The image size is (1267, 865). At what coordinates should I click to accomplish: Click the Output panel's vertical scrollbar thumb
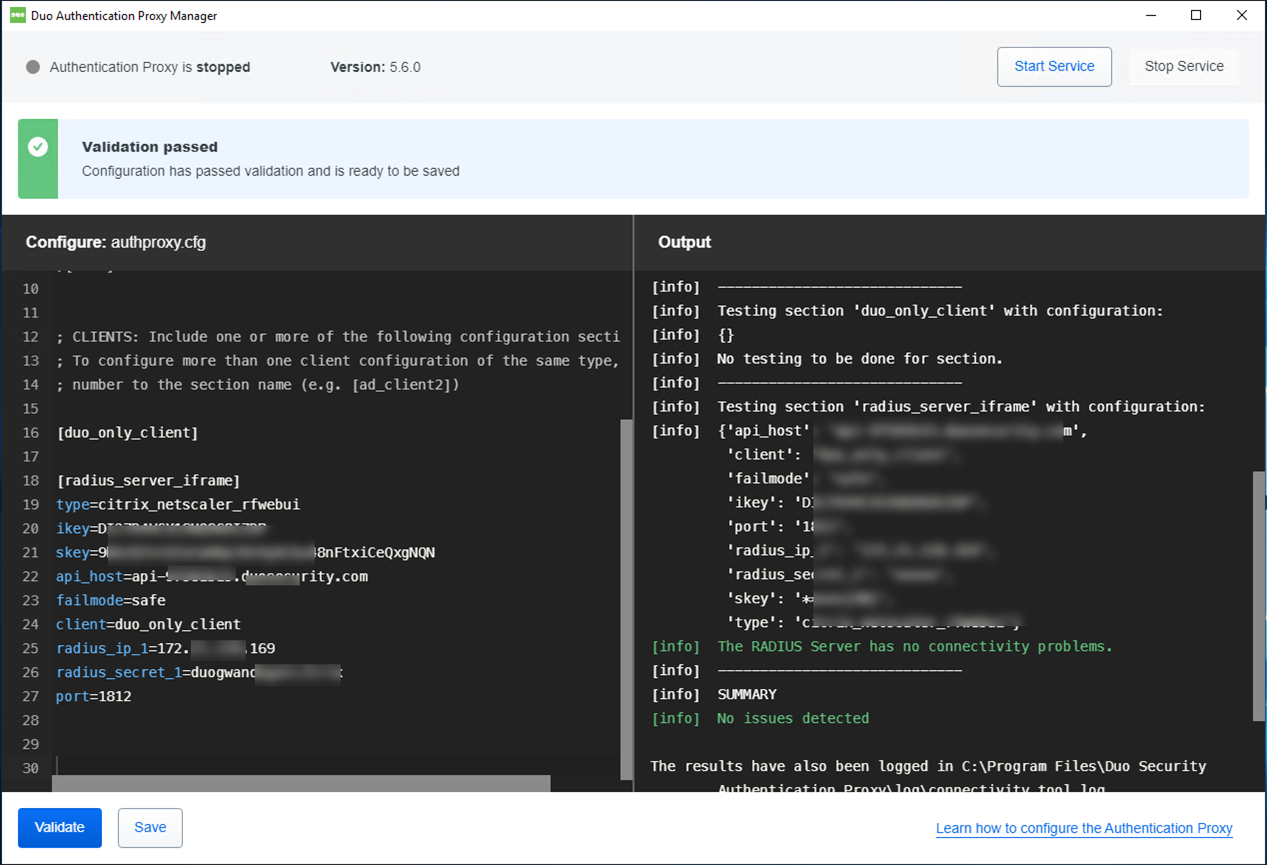coord(1258,596)
